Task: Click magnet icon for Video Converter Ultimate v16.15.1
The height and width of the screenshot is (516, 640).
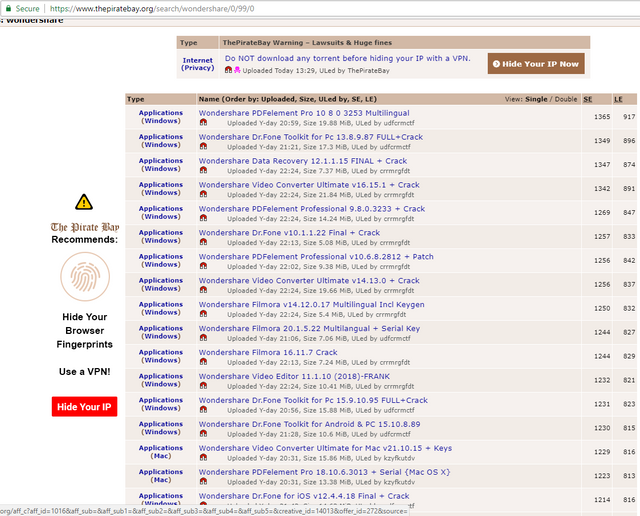Action: 203,194
